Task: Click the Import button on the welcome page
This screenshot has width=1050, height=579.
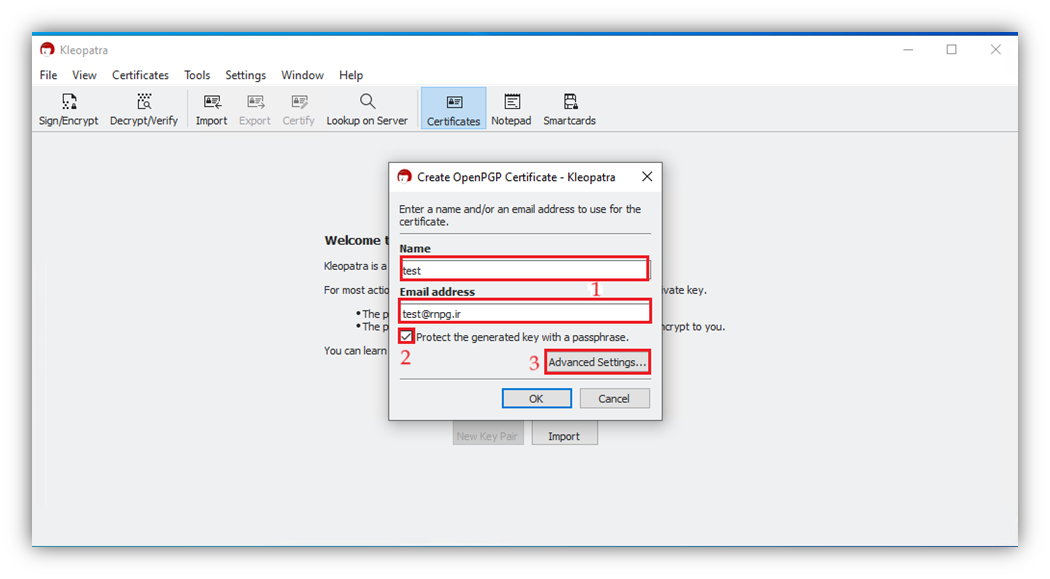Action: click(x=564, y=436)
